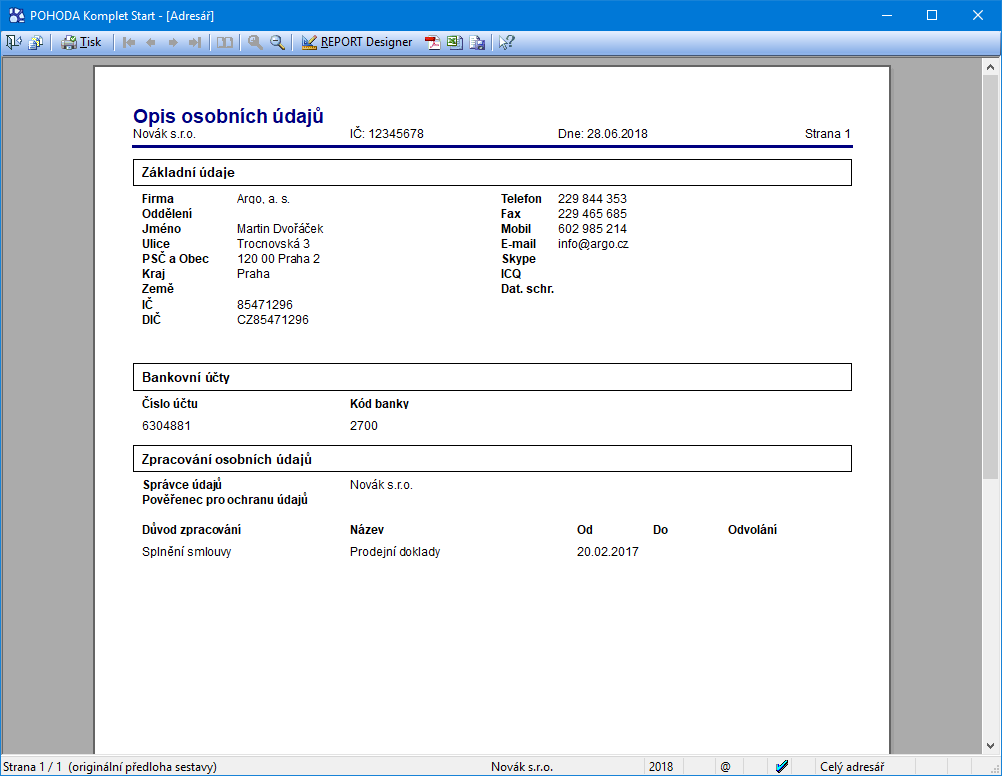This screenshot has height=776, width=1002.
Task: Click the bank code 2700
Action: coord(364,426)
